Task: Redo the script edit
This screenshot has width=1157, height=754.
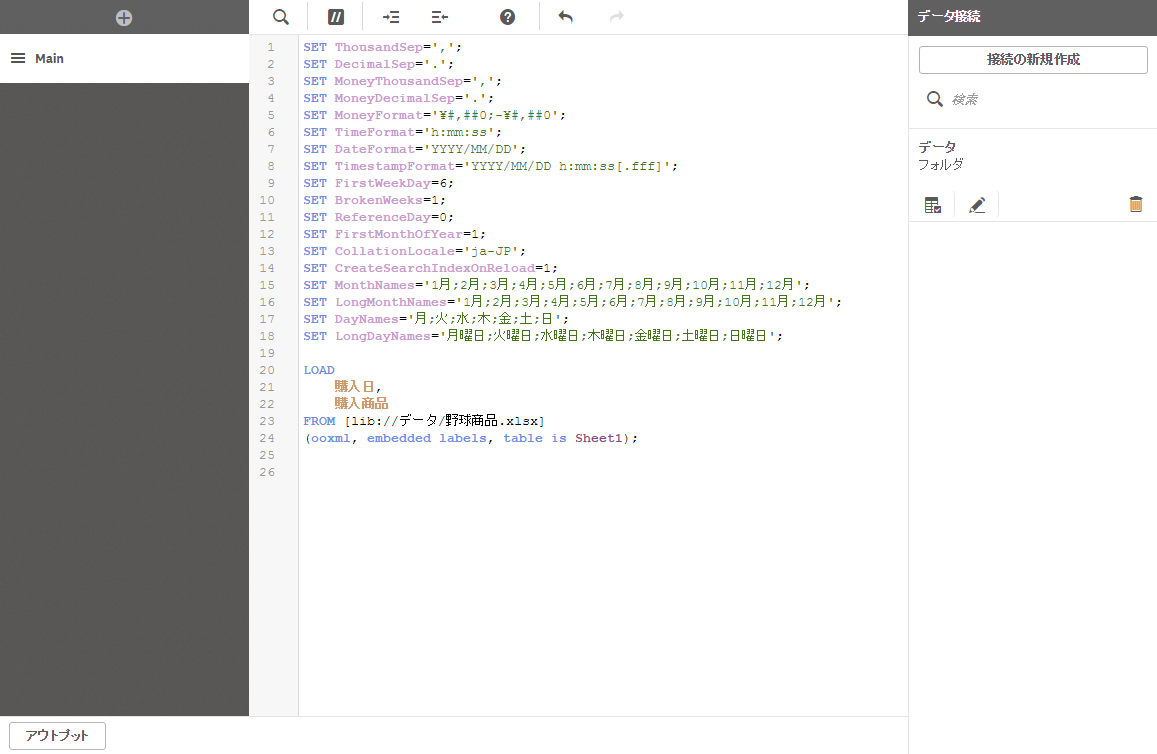Action: coord(617,16)
